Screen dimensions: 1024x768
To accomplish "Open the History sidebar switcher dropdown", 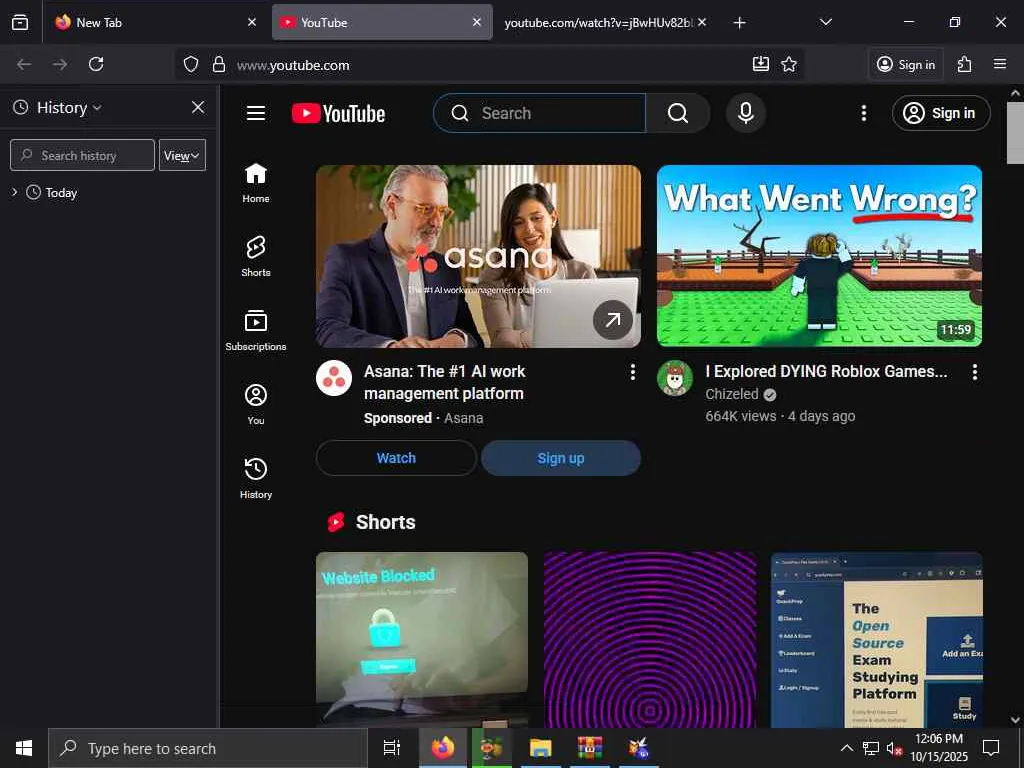I will coord(67,108).
